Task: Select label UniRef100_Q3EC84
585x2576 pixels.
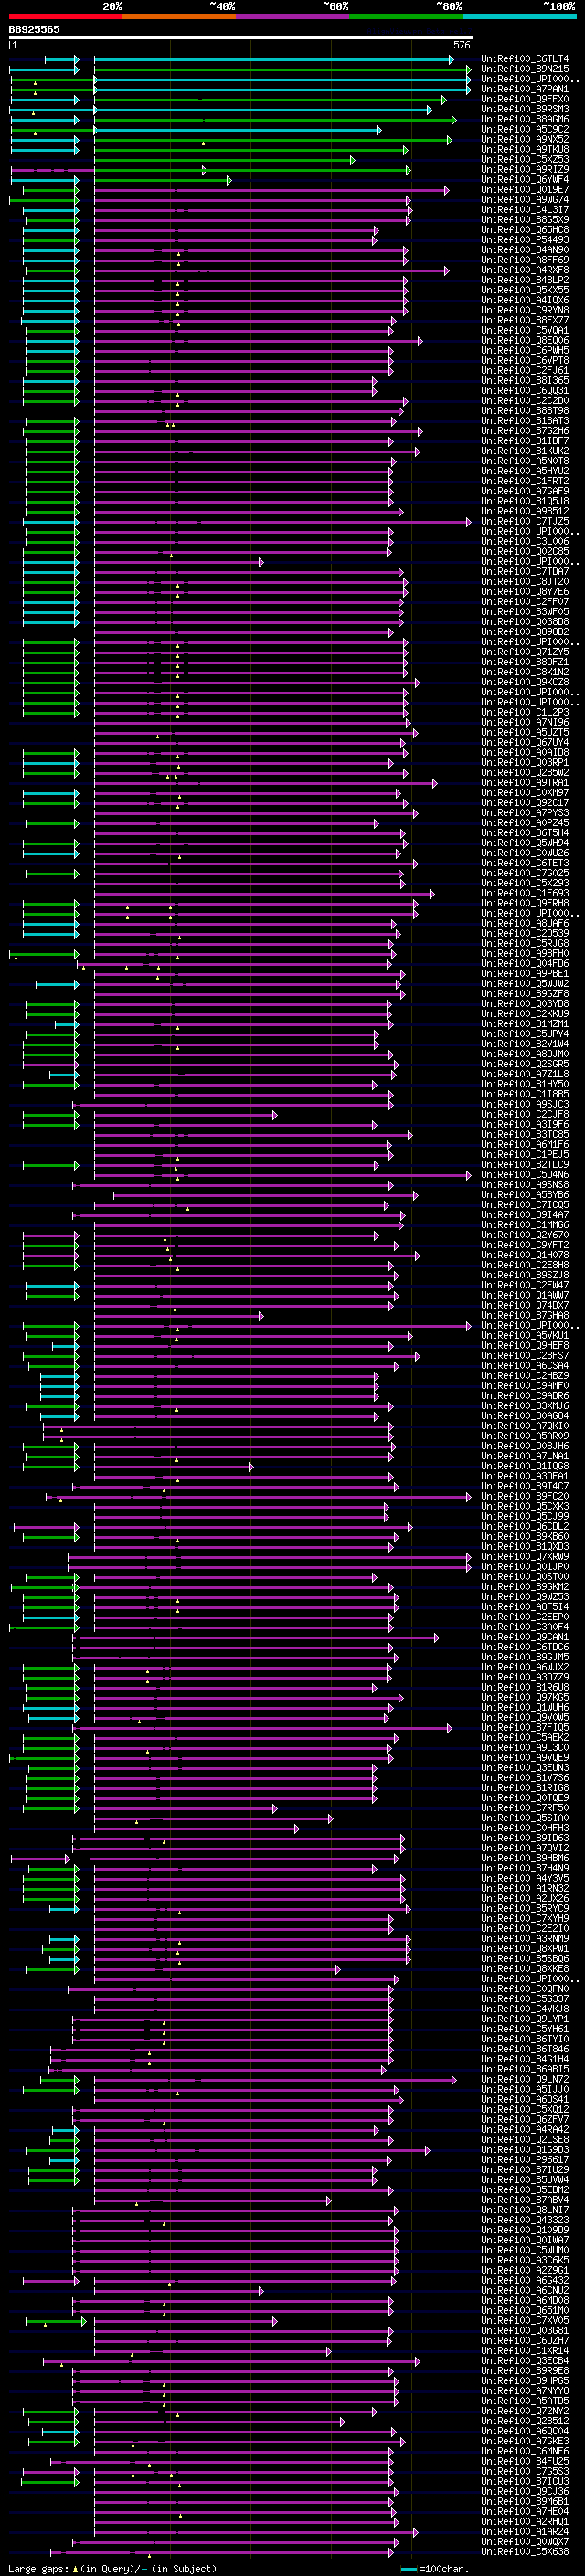Action: point(525,2361)
